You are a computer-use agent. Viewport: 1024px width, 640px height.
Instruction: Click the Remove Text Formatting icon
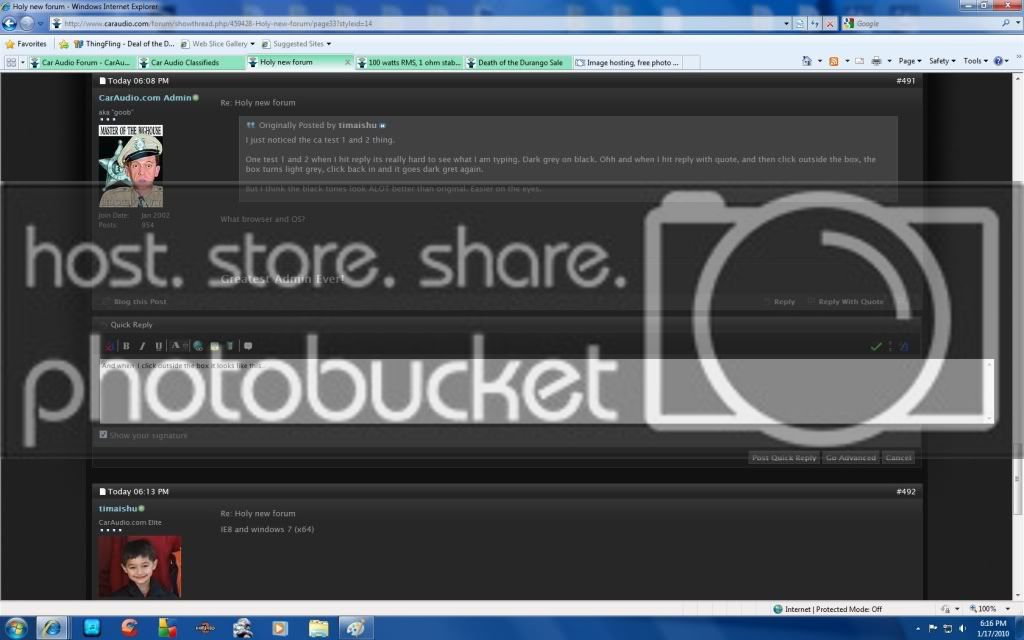pos(109,346)
